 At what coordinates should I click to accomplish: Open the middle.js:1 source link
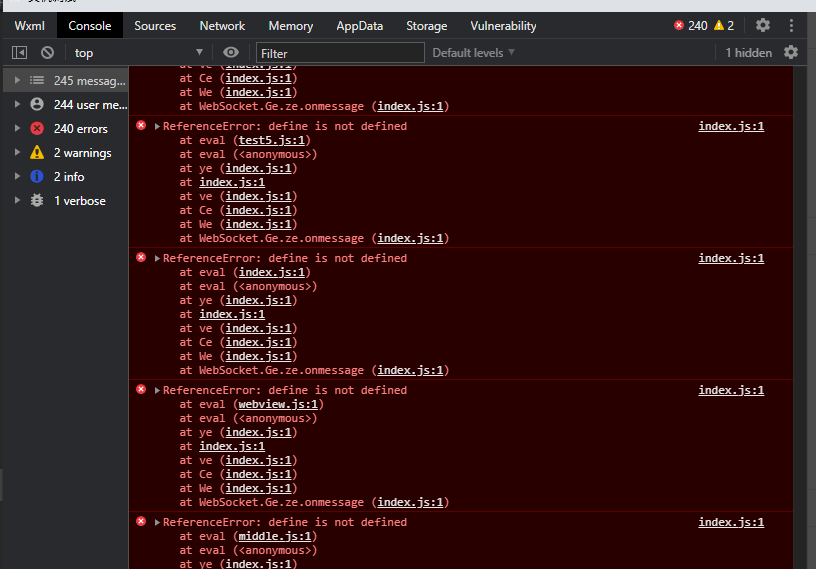click(x=275, y=536)
